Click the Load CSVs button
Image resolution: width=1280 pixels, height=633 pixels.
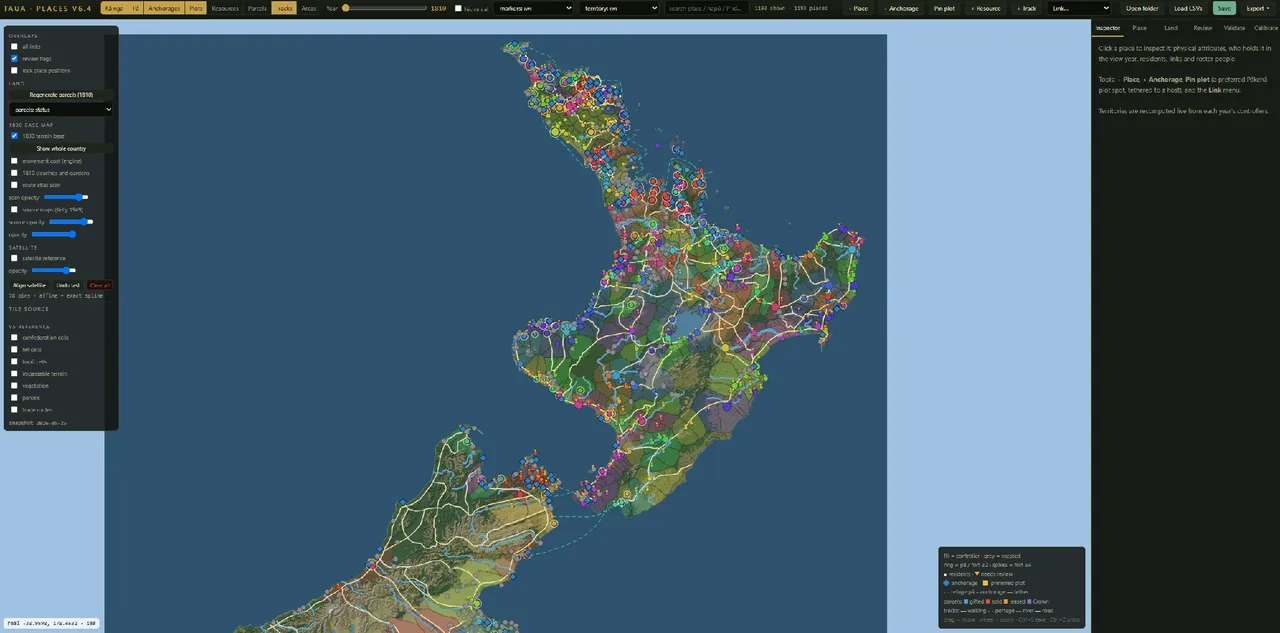(1188, 8)
